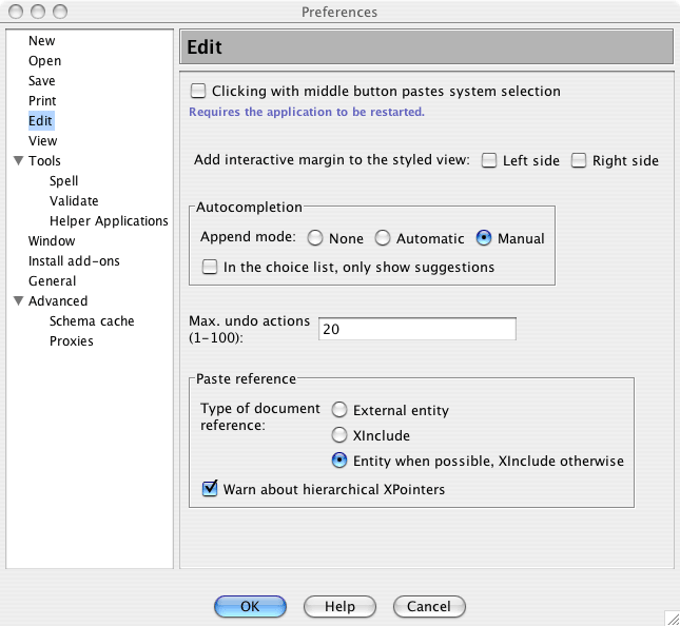Open Help for preferences

click(x=339, y=606)
